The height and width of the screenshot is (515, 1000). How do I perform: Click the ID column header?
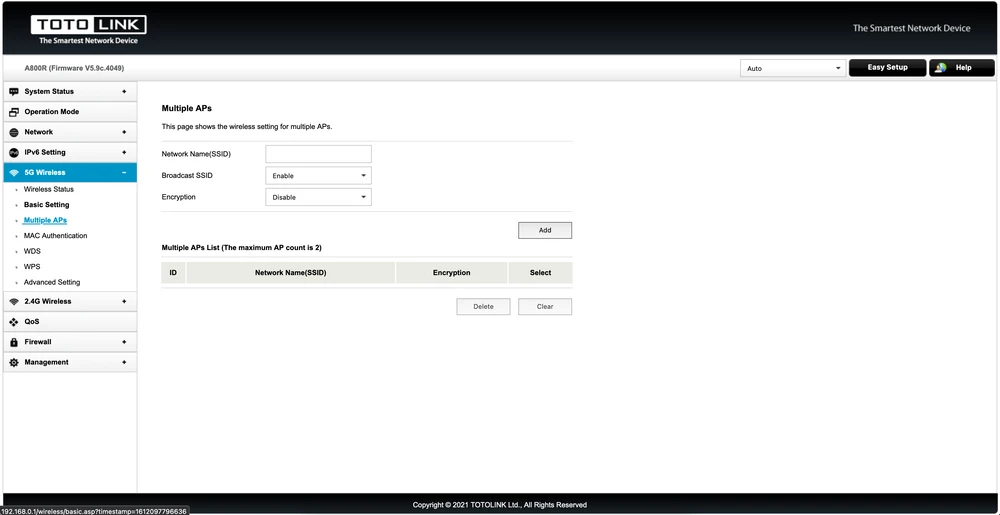tap(173, 273)
